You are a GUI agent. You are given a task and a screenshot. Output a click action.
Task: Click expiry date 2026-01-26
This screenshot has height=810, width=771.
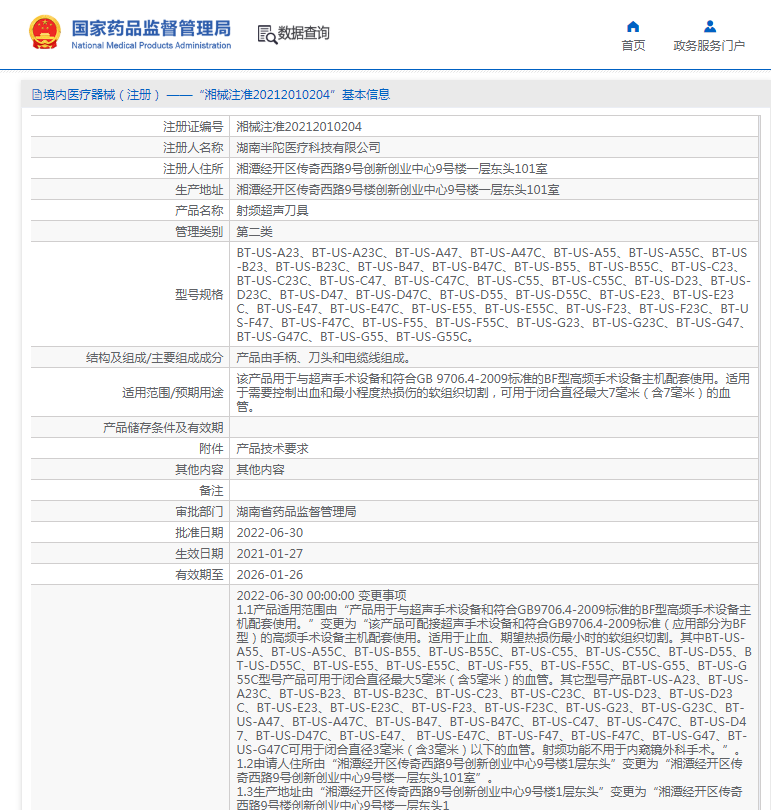point(270,574)
